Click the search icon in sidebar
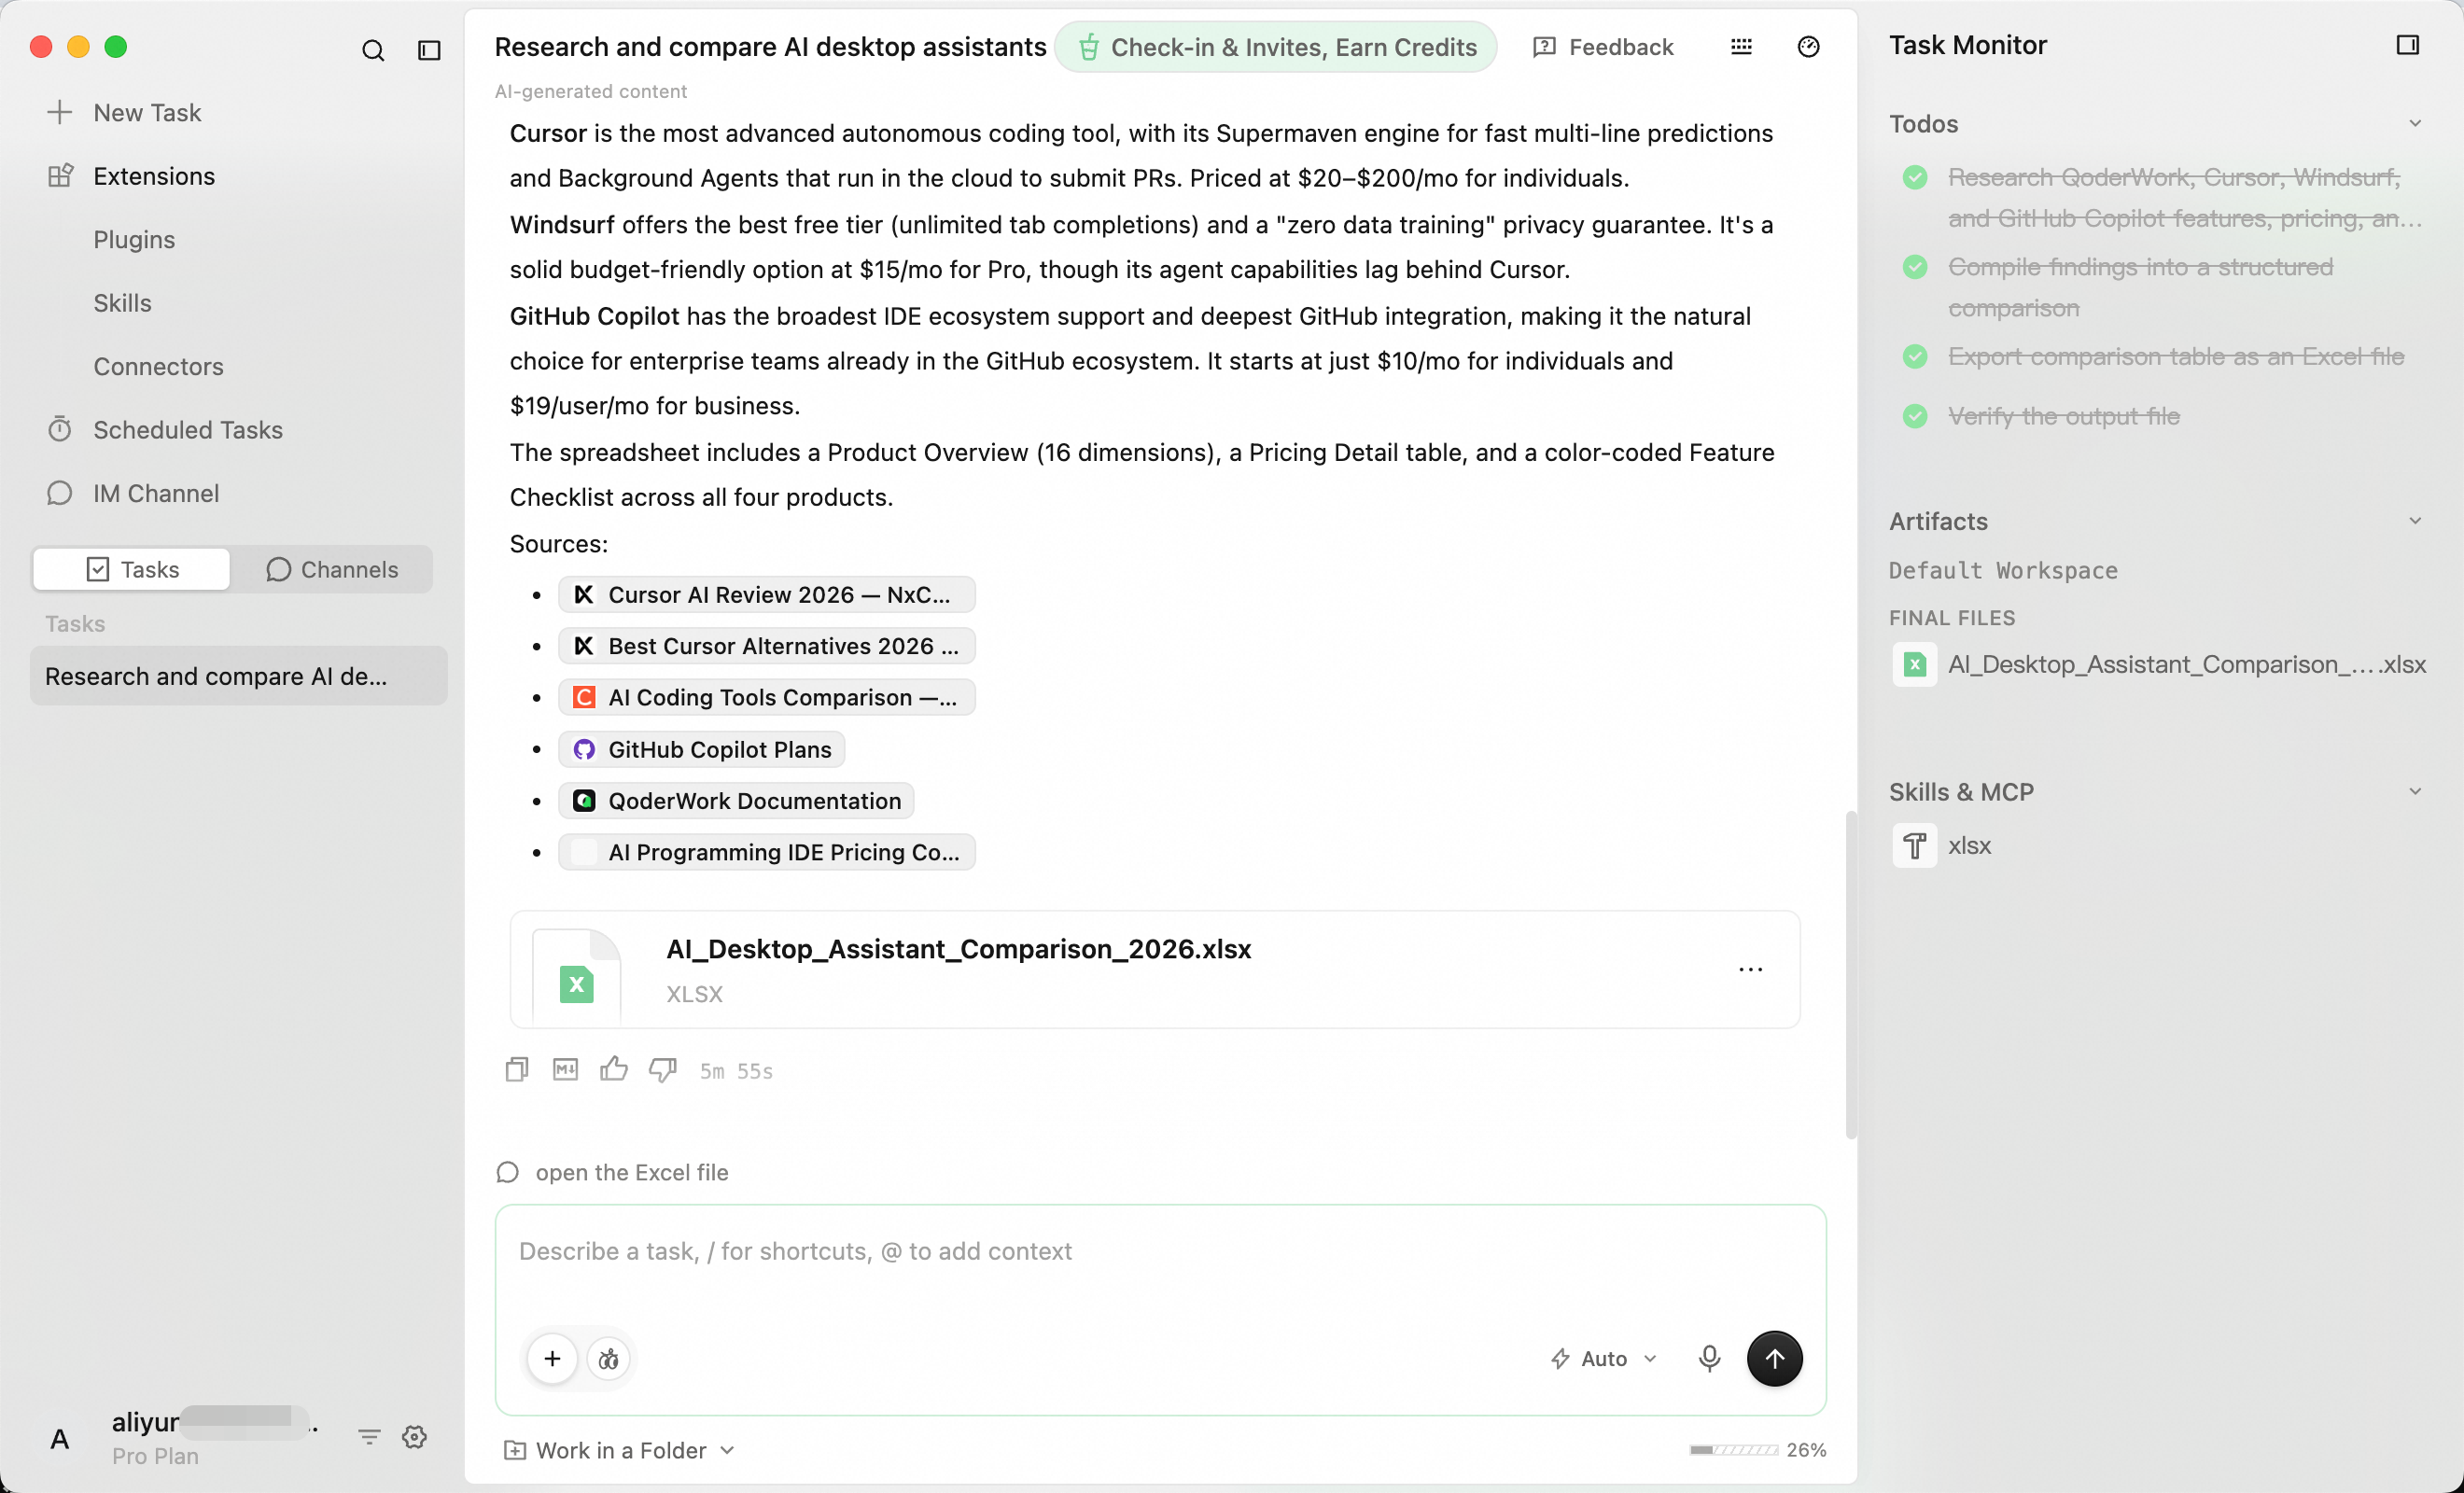The image size is (2464, 1493). tap(373, 50)
